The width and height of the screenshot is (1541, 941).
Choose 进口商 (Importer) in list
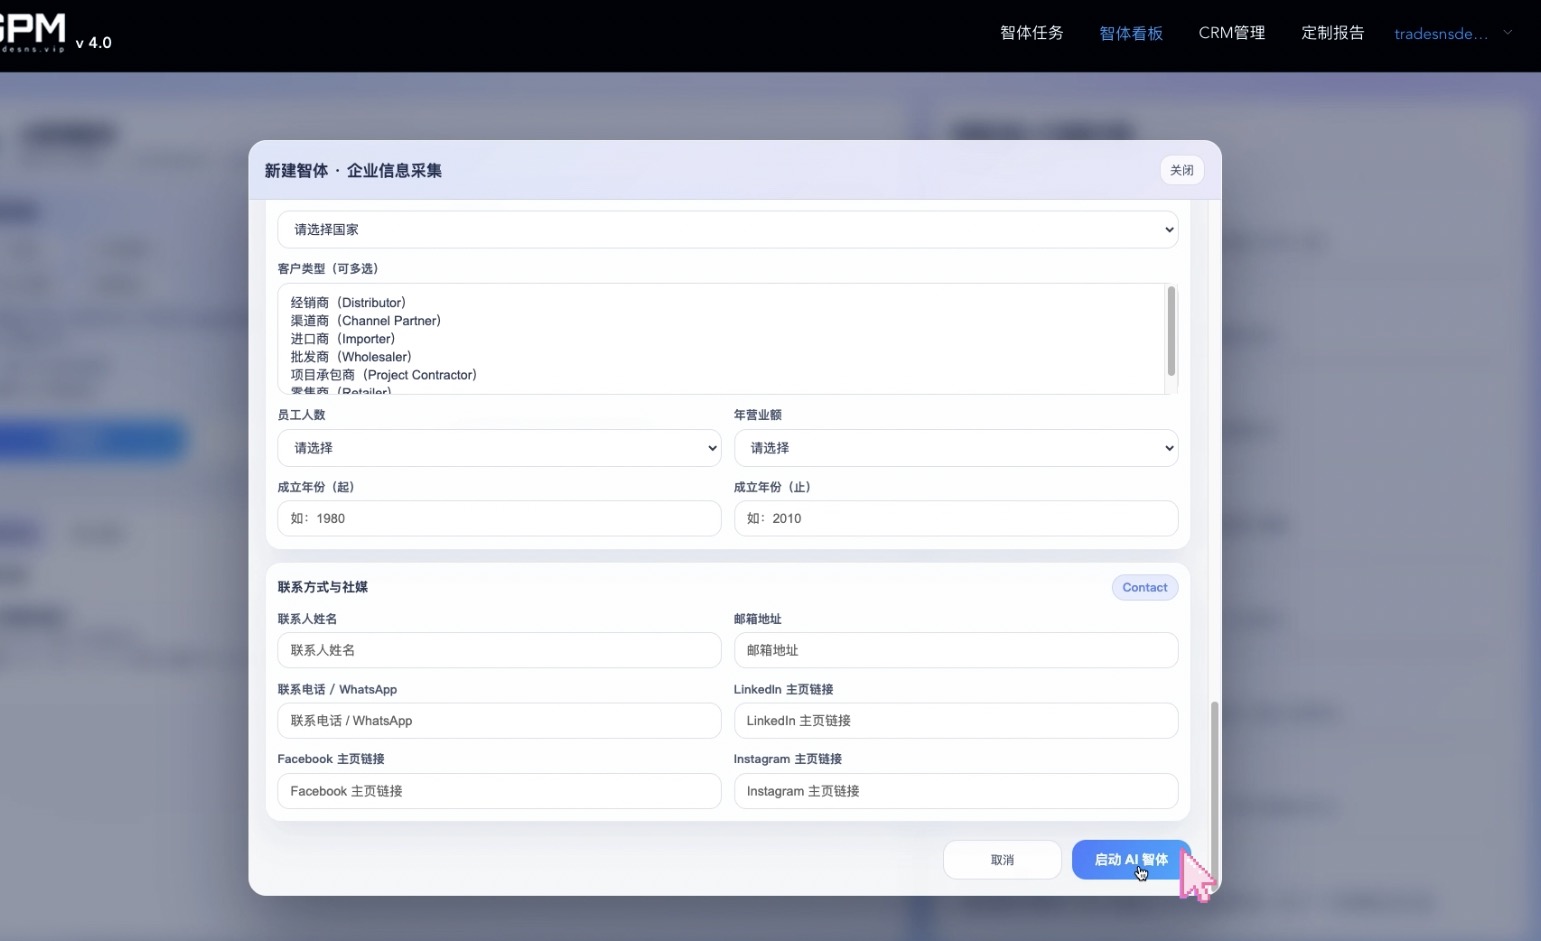click(x=342, y=339)
